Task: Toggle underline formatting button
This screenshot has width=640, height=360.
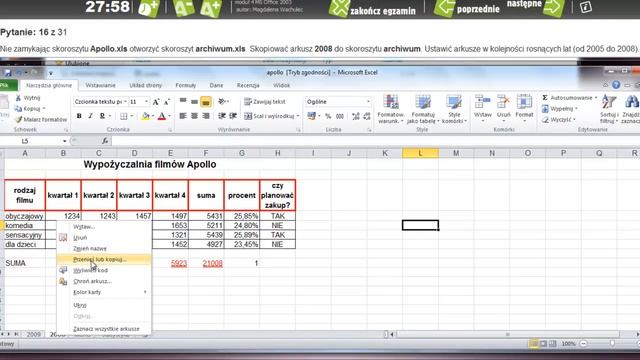Action: (x=102, y=116)
